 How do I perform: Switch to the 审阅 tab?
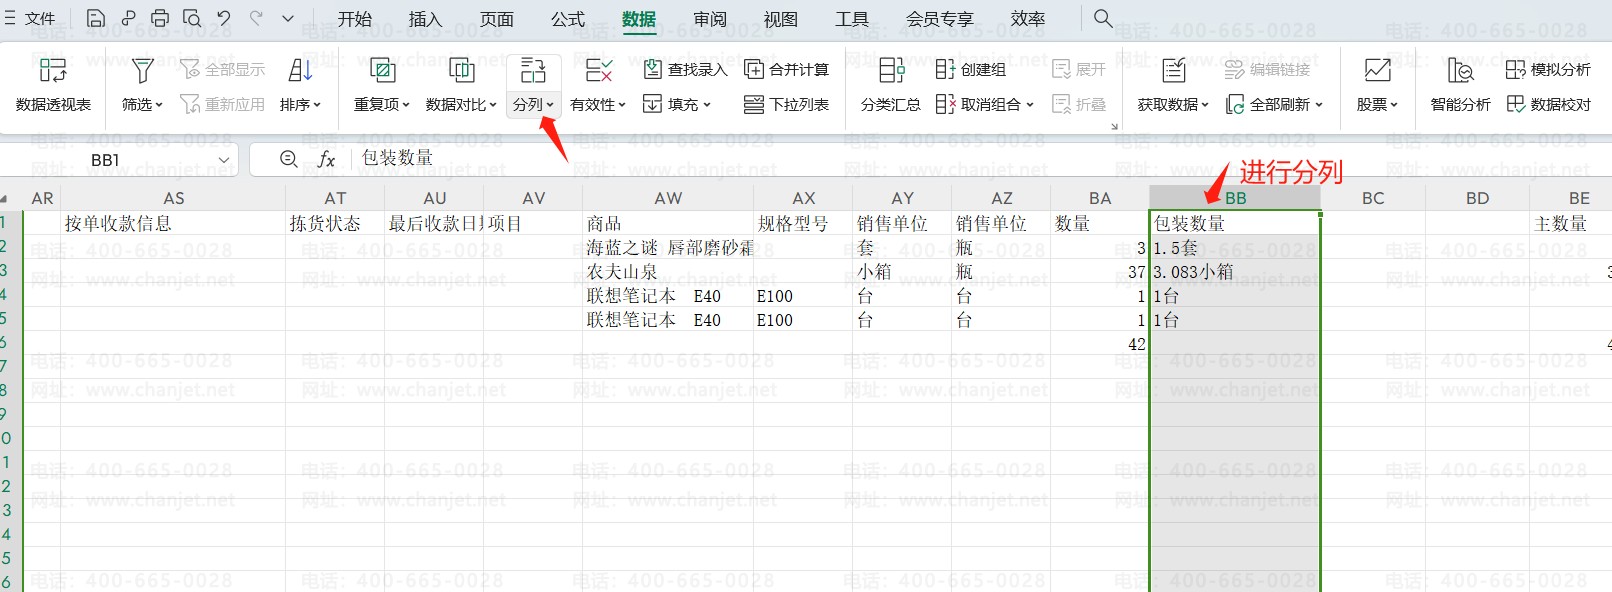710,19
